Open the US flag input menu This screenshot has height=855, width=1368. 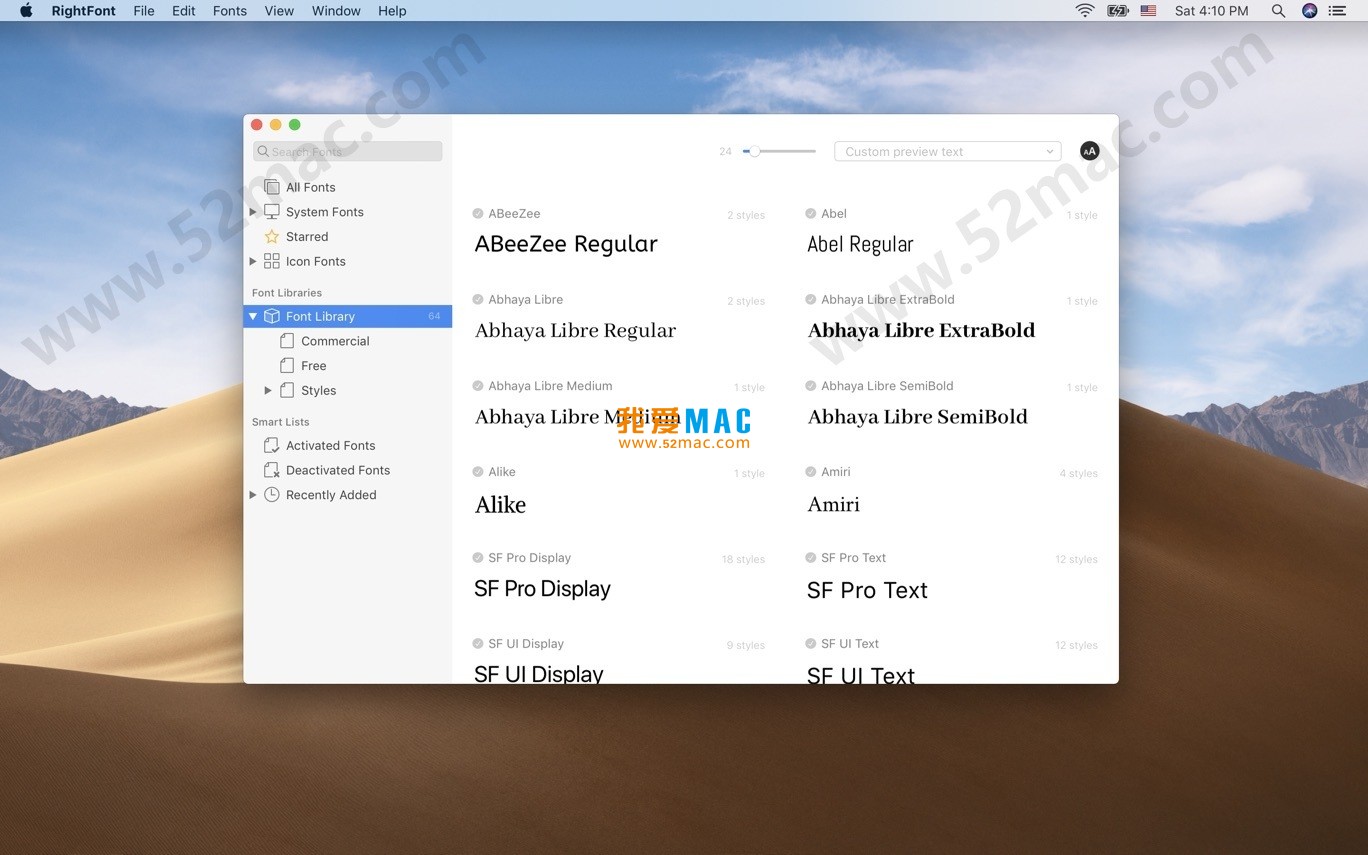[x=1148, y=11]
